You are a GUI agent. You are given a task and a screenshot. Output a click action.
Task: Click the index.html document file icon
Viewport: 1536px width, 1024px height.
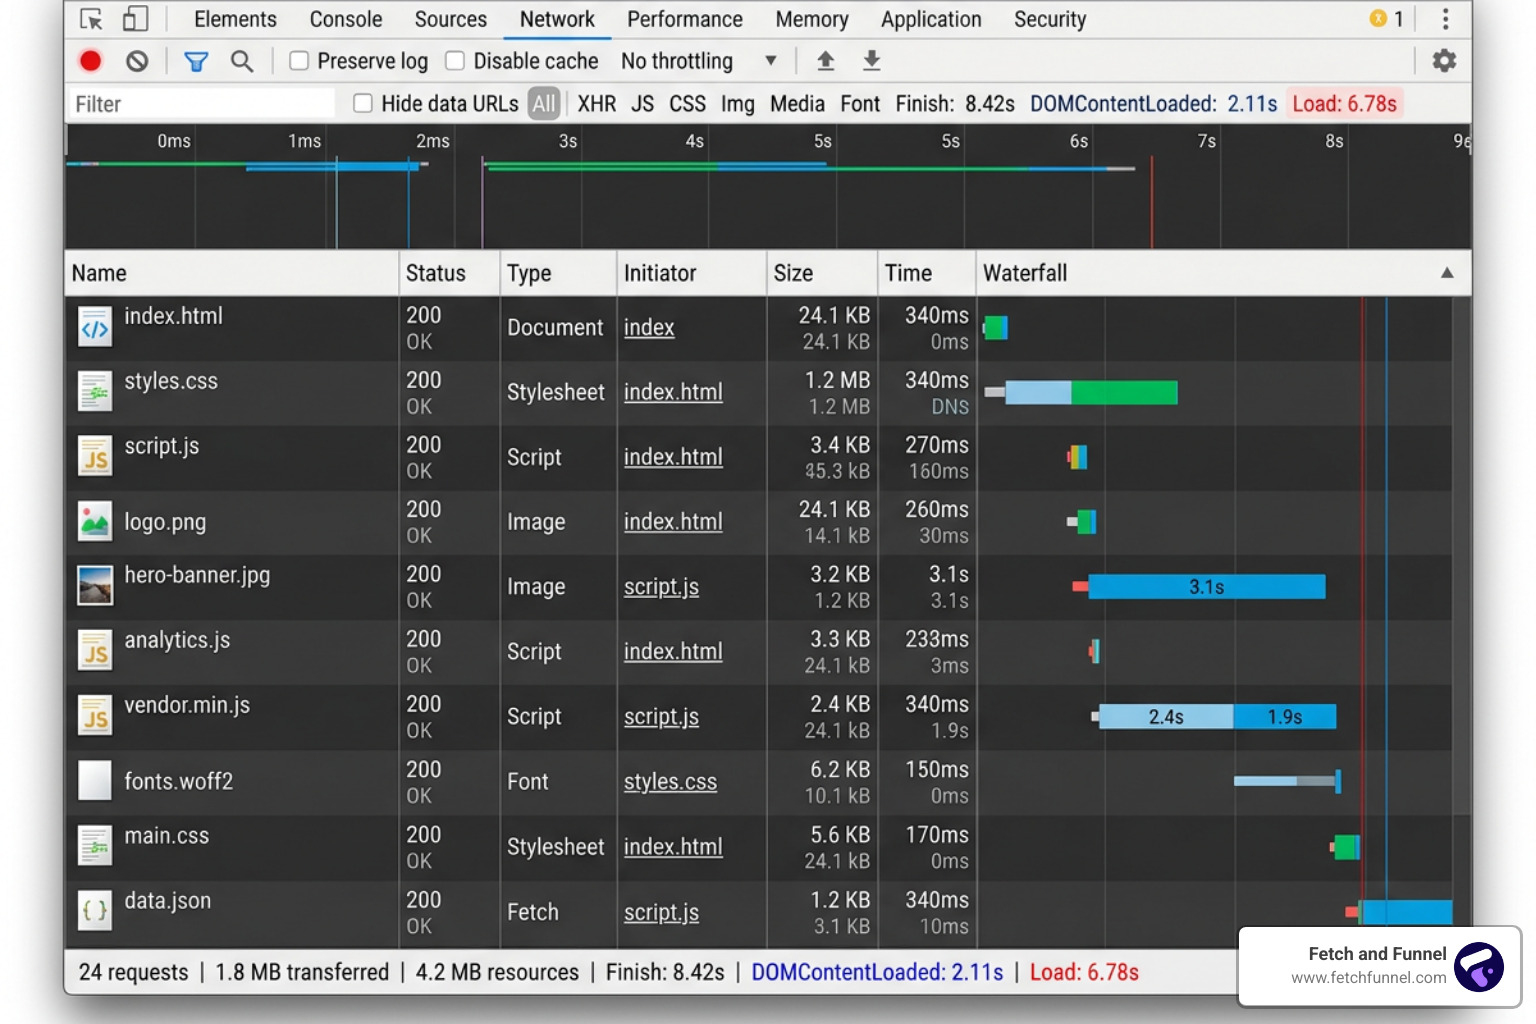[x=95, y=327]
